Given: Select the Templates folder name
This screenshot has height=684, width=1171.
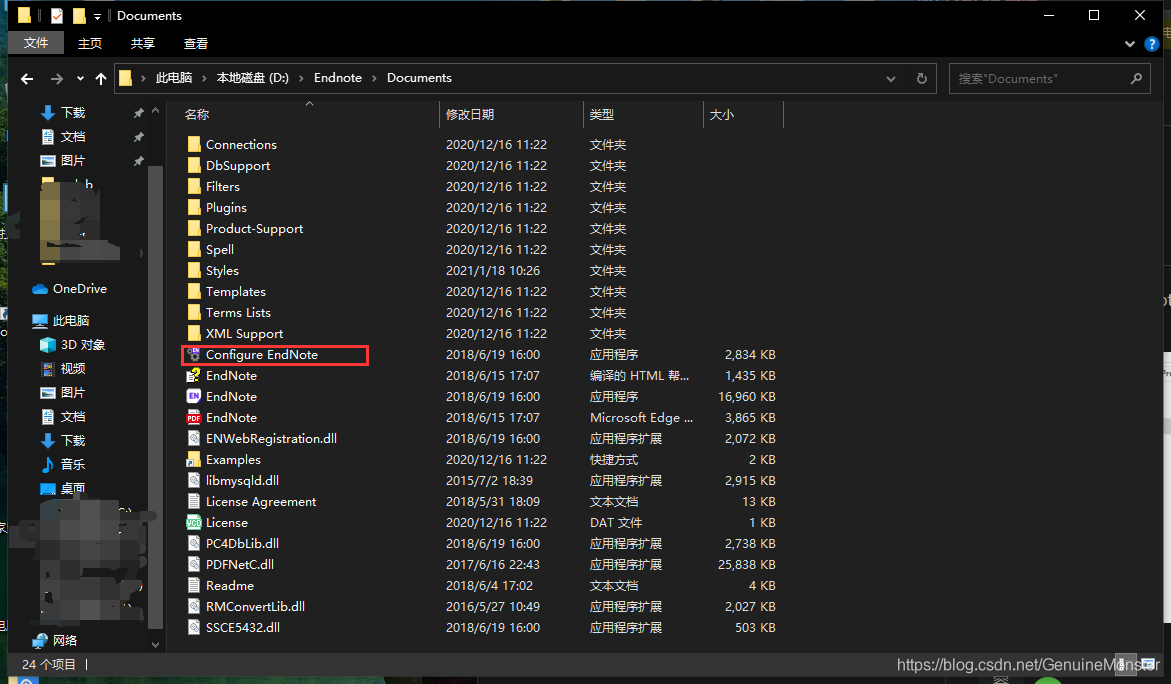Looking at the screenshot, I should 236,291.
